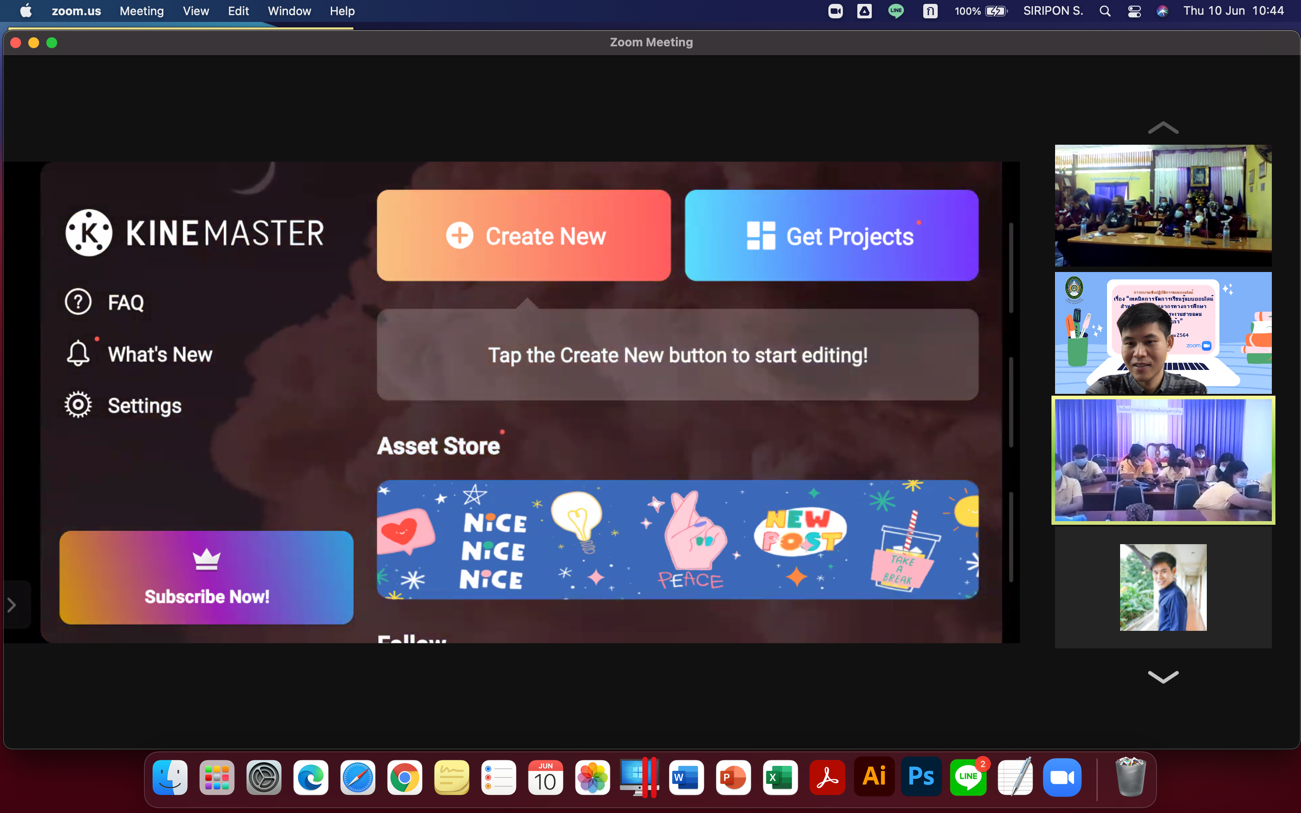1301x813 pixels.
Task: Click the Create New button
Action: 524,236
